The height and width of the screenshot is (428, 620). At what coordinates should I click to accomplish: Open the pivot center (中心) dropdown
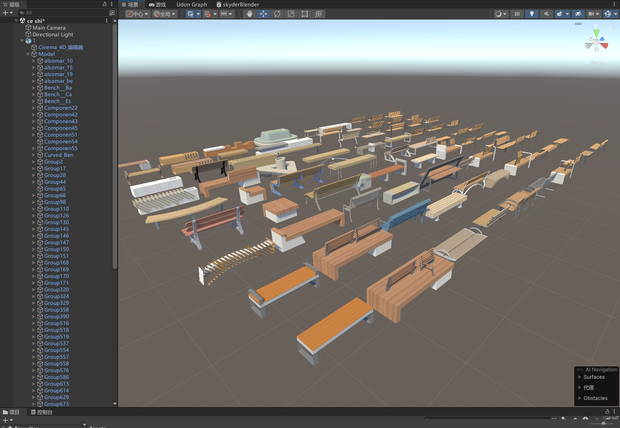tap(137, 14)
